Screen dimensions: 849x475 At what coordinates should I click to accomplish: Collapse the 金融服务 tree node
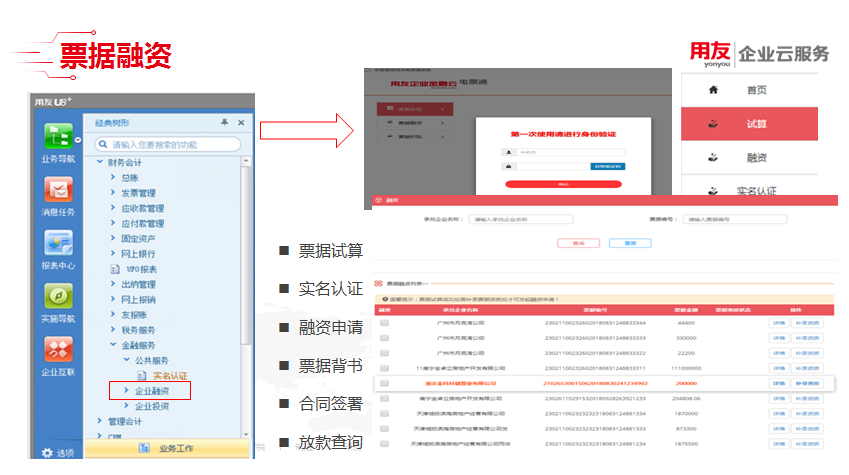click(x=113, y=344)
